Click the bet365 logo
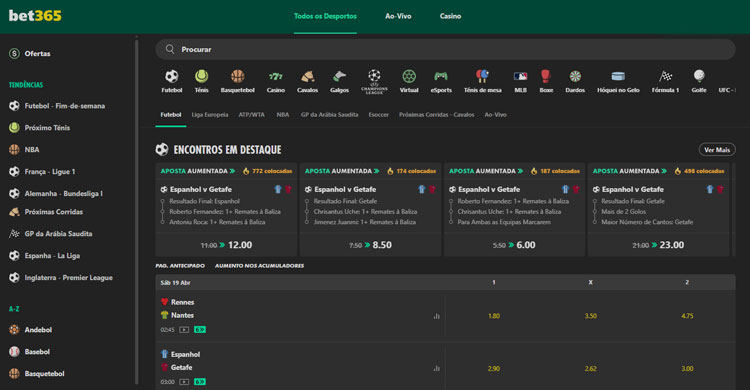 click(35, 16)
